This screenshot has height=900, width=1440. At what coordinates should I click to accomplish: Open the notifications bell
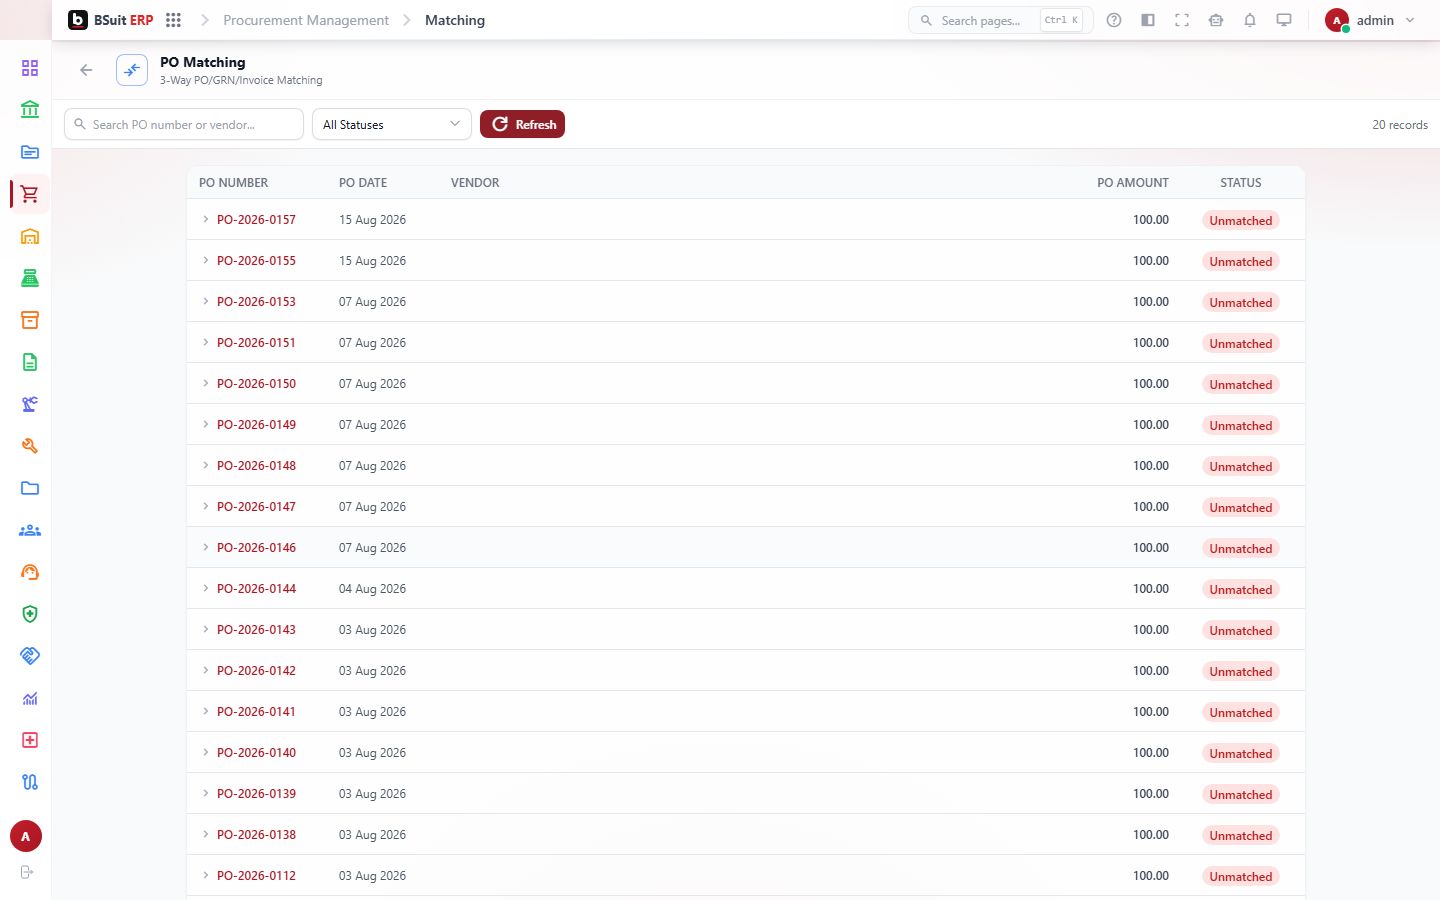[1250, 20]
